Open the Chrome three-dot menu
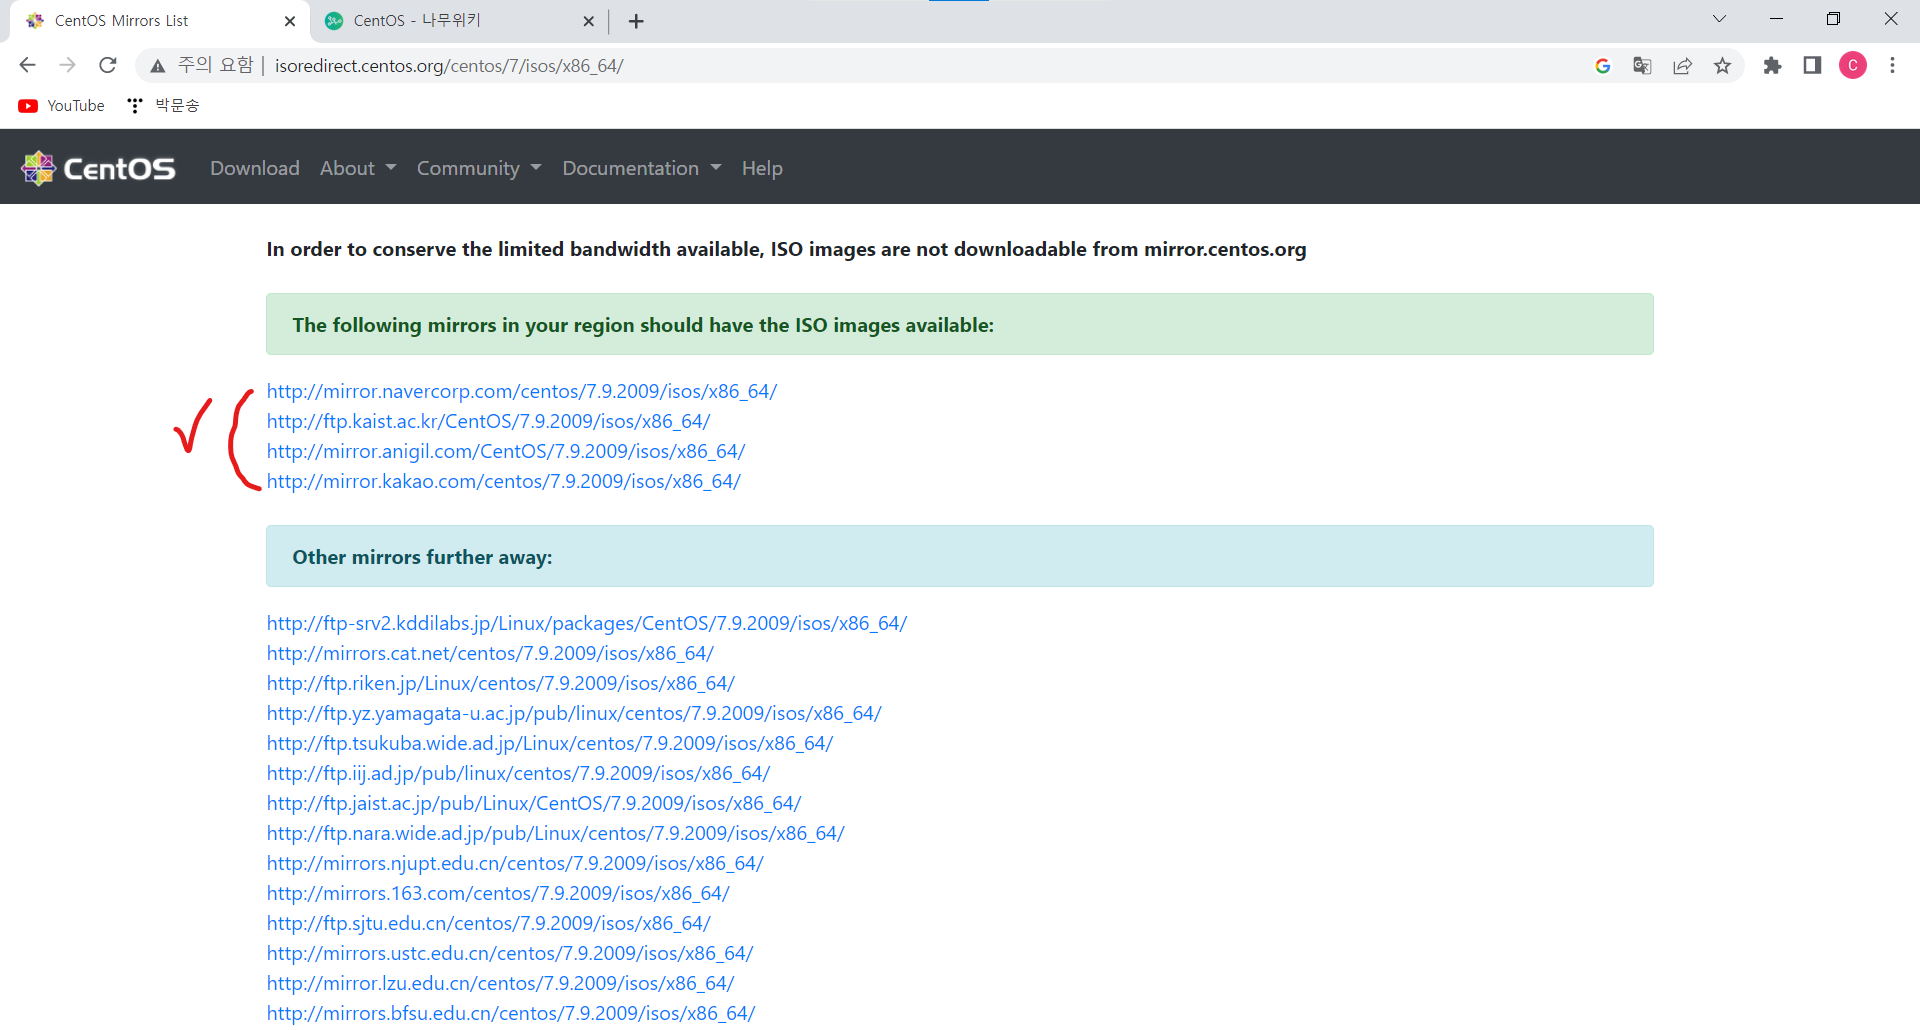Viewport: 1920px width, 1030px height. coord(1892,66)
